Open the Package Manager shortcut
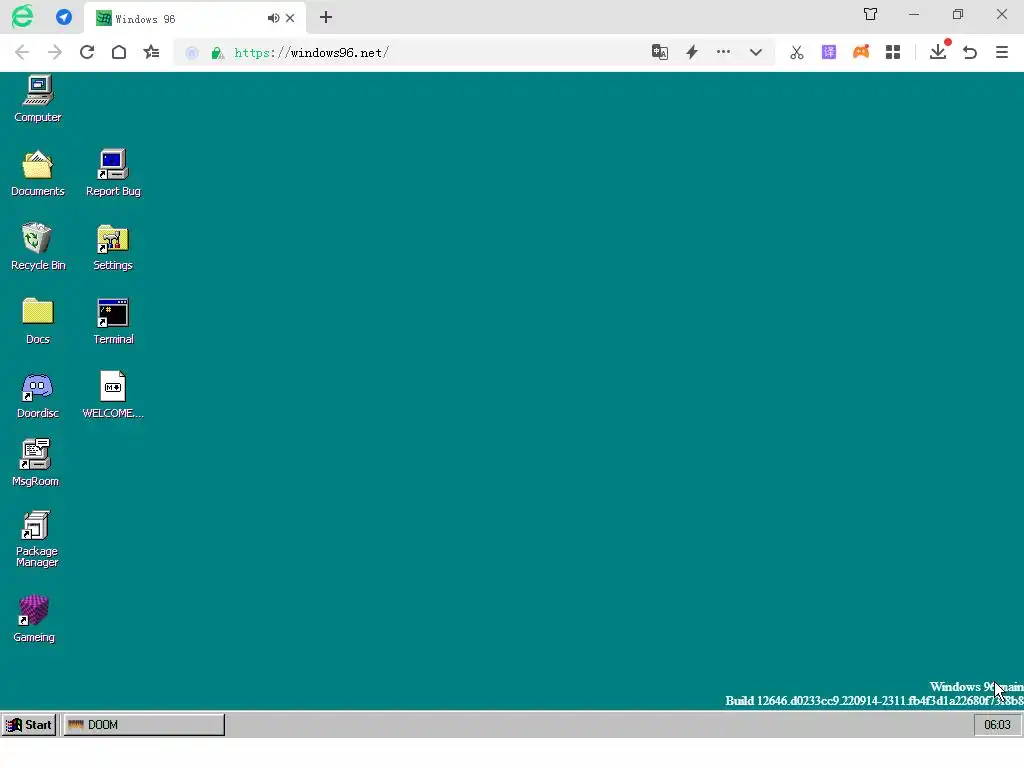The image size is (1024, 768). pyautogui.click(x=37, y=539)
